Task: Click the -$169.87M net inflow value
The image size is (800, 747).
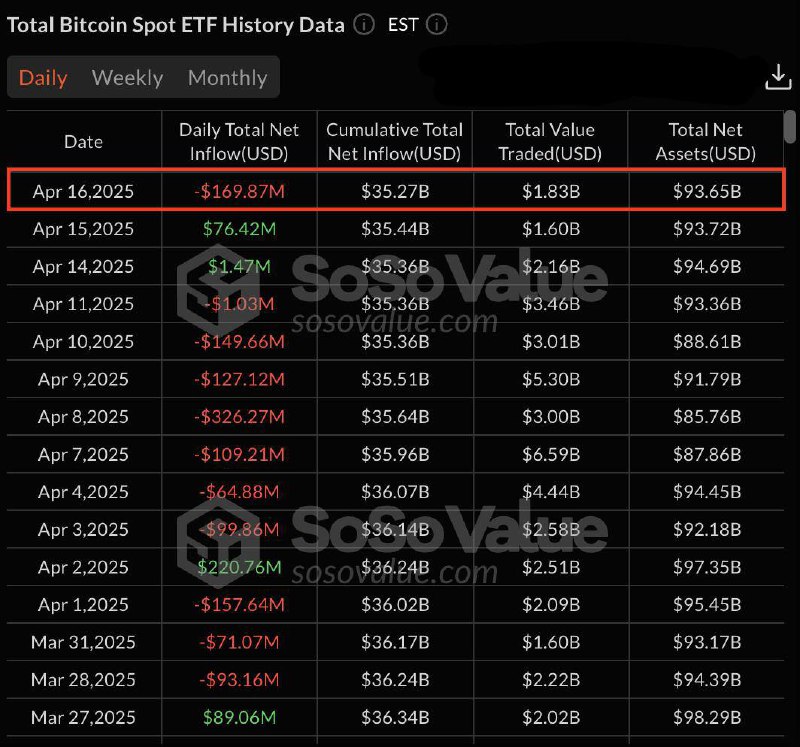Action: pyautogui.click(x=239, y=191)
